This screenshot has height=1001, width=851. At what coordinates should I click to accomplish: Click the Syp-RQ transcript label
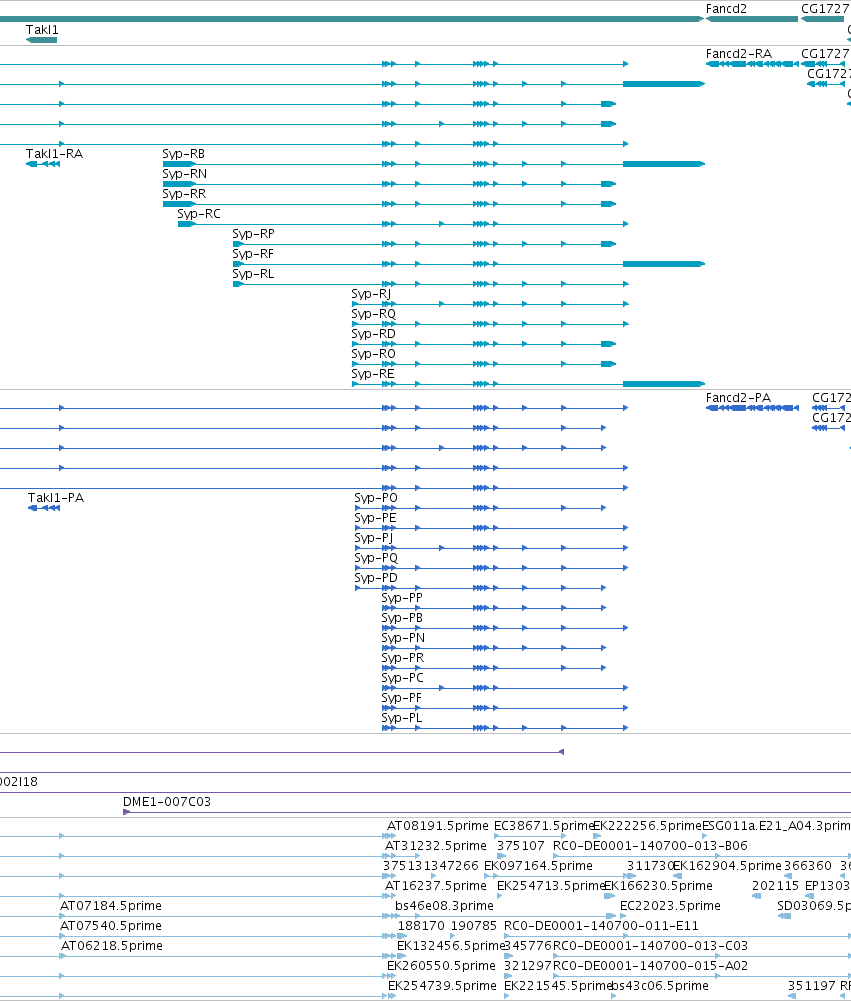coord(373,314)
